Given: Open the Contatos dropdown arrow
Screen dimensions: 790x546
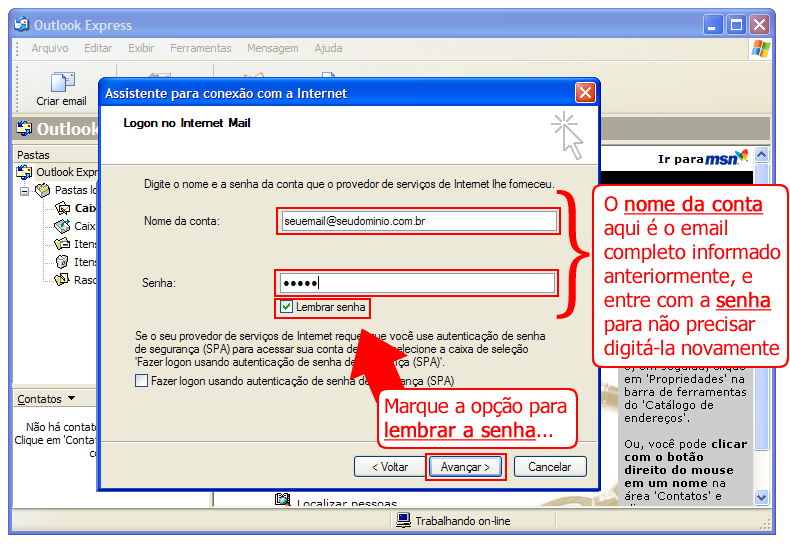Looking at the screenshot, I should [x=72, y=398].
